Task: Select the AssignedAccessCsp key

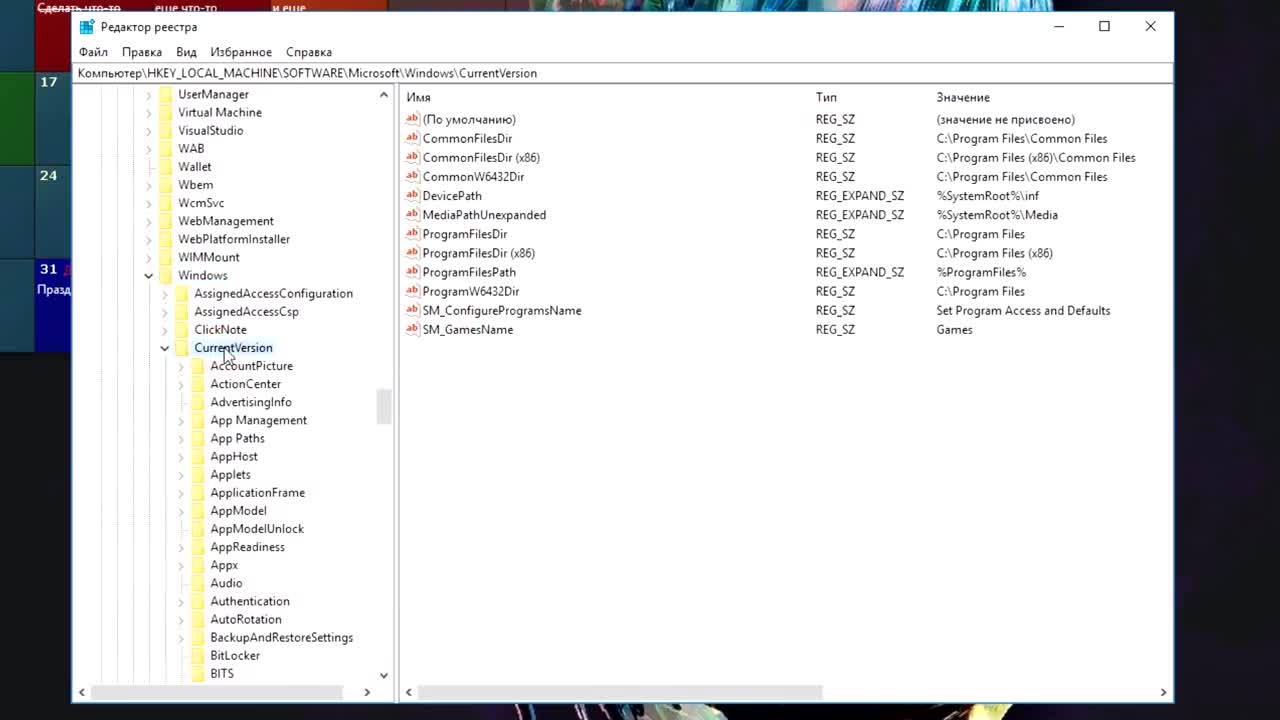Action: [246, 312]
